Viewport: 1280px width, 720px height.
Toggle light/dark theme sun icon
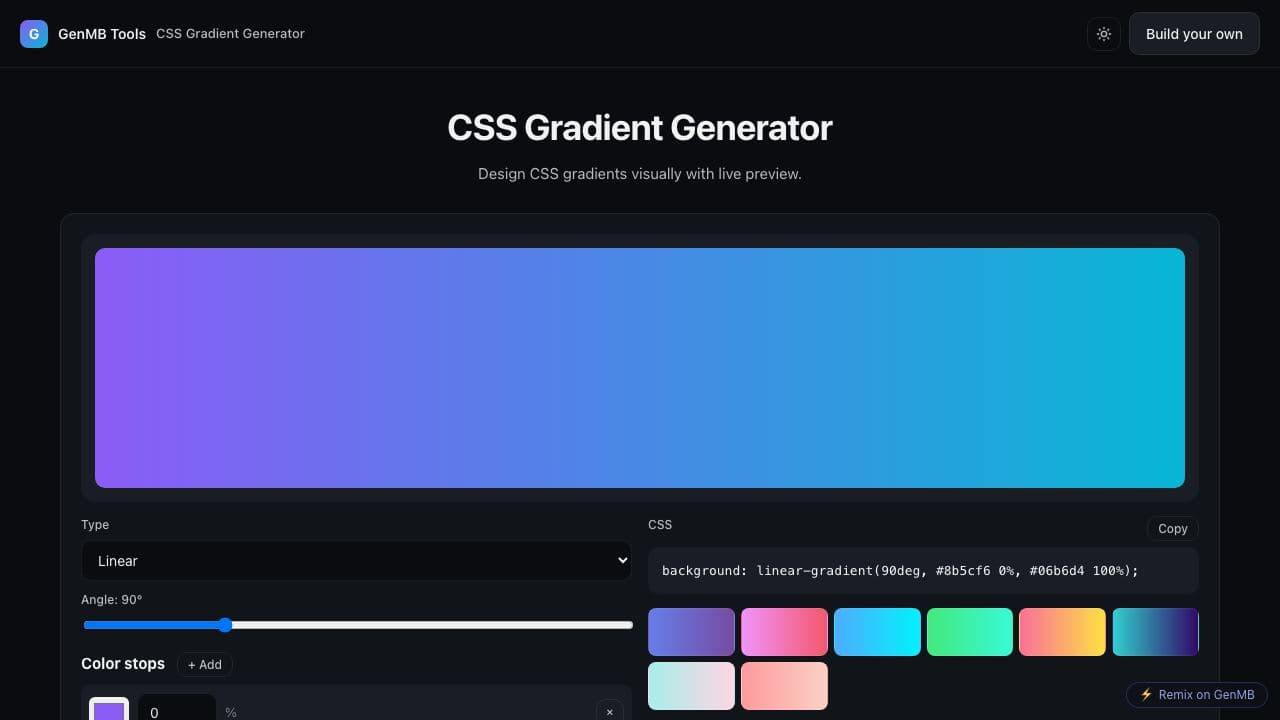1104,34
